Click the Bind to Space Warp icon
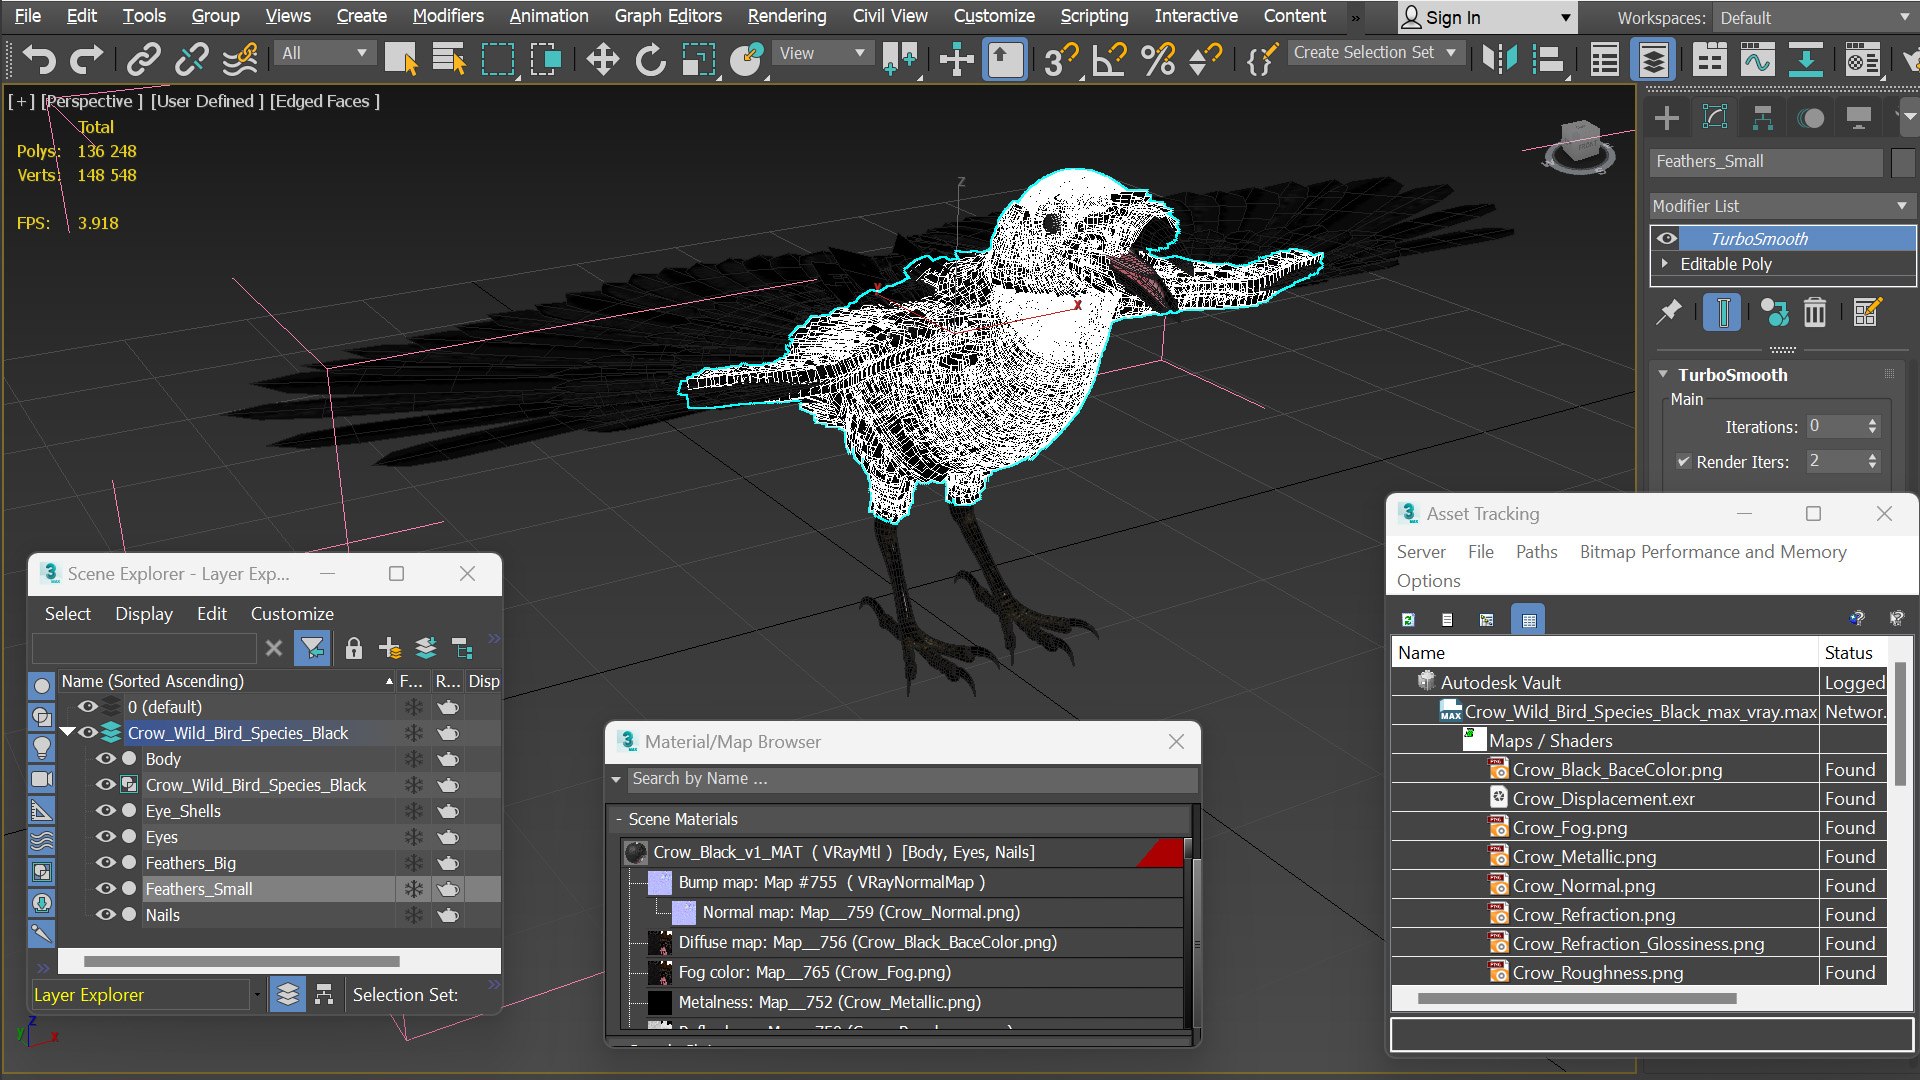 click(240, 59)
